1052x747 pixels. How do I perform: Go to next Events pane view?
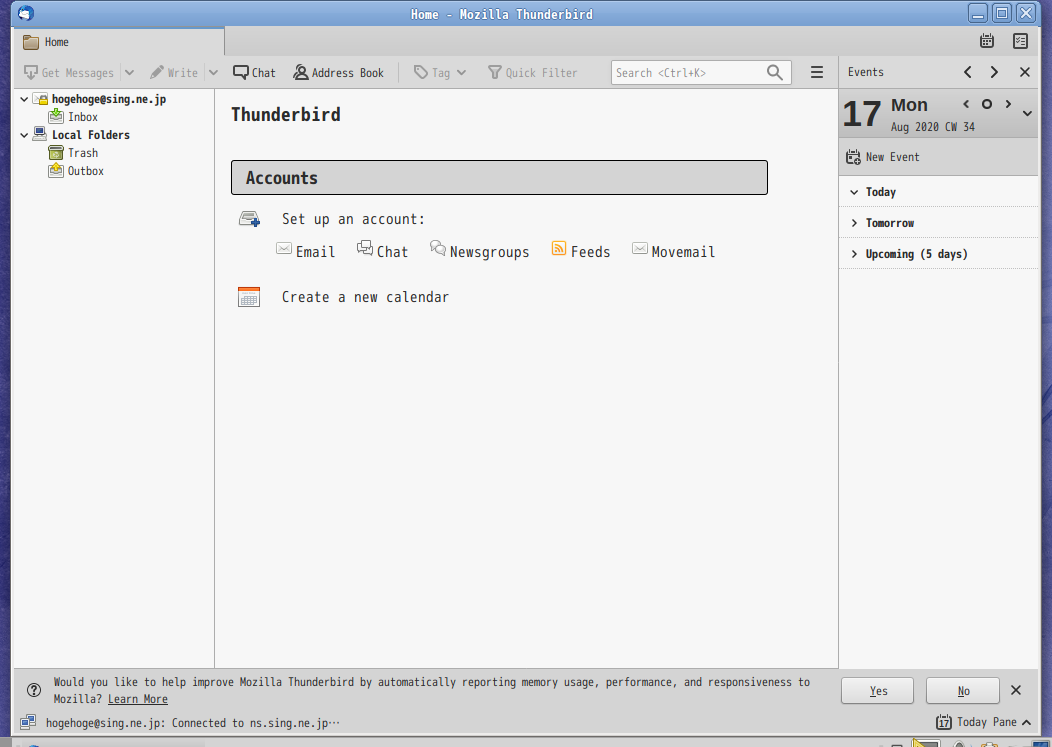(x=994, y=72)
